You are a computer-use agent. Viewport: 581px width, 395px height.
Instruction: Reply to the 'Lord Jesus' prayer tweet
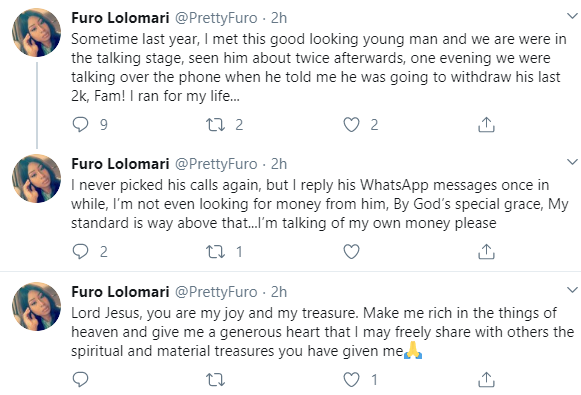point(80,379)
